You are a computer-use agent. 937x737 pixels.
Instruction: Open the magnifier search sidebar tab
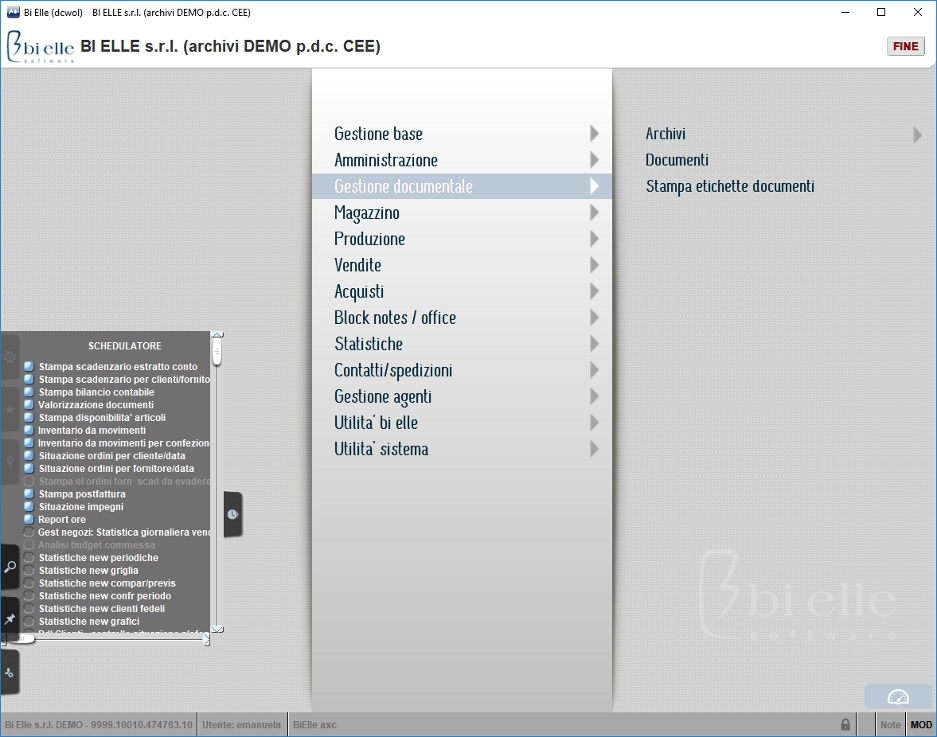coord(10,566)
